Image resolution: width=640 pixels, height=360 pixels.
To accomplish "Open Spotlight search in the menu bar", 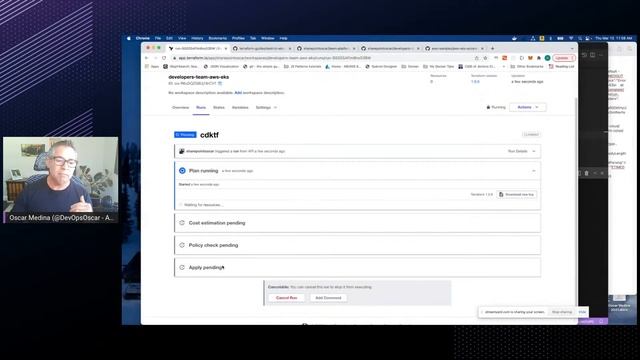I will [580, 38].
